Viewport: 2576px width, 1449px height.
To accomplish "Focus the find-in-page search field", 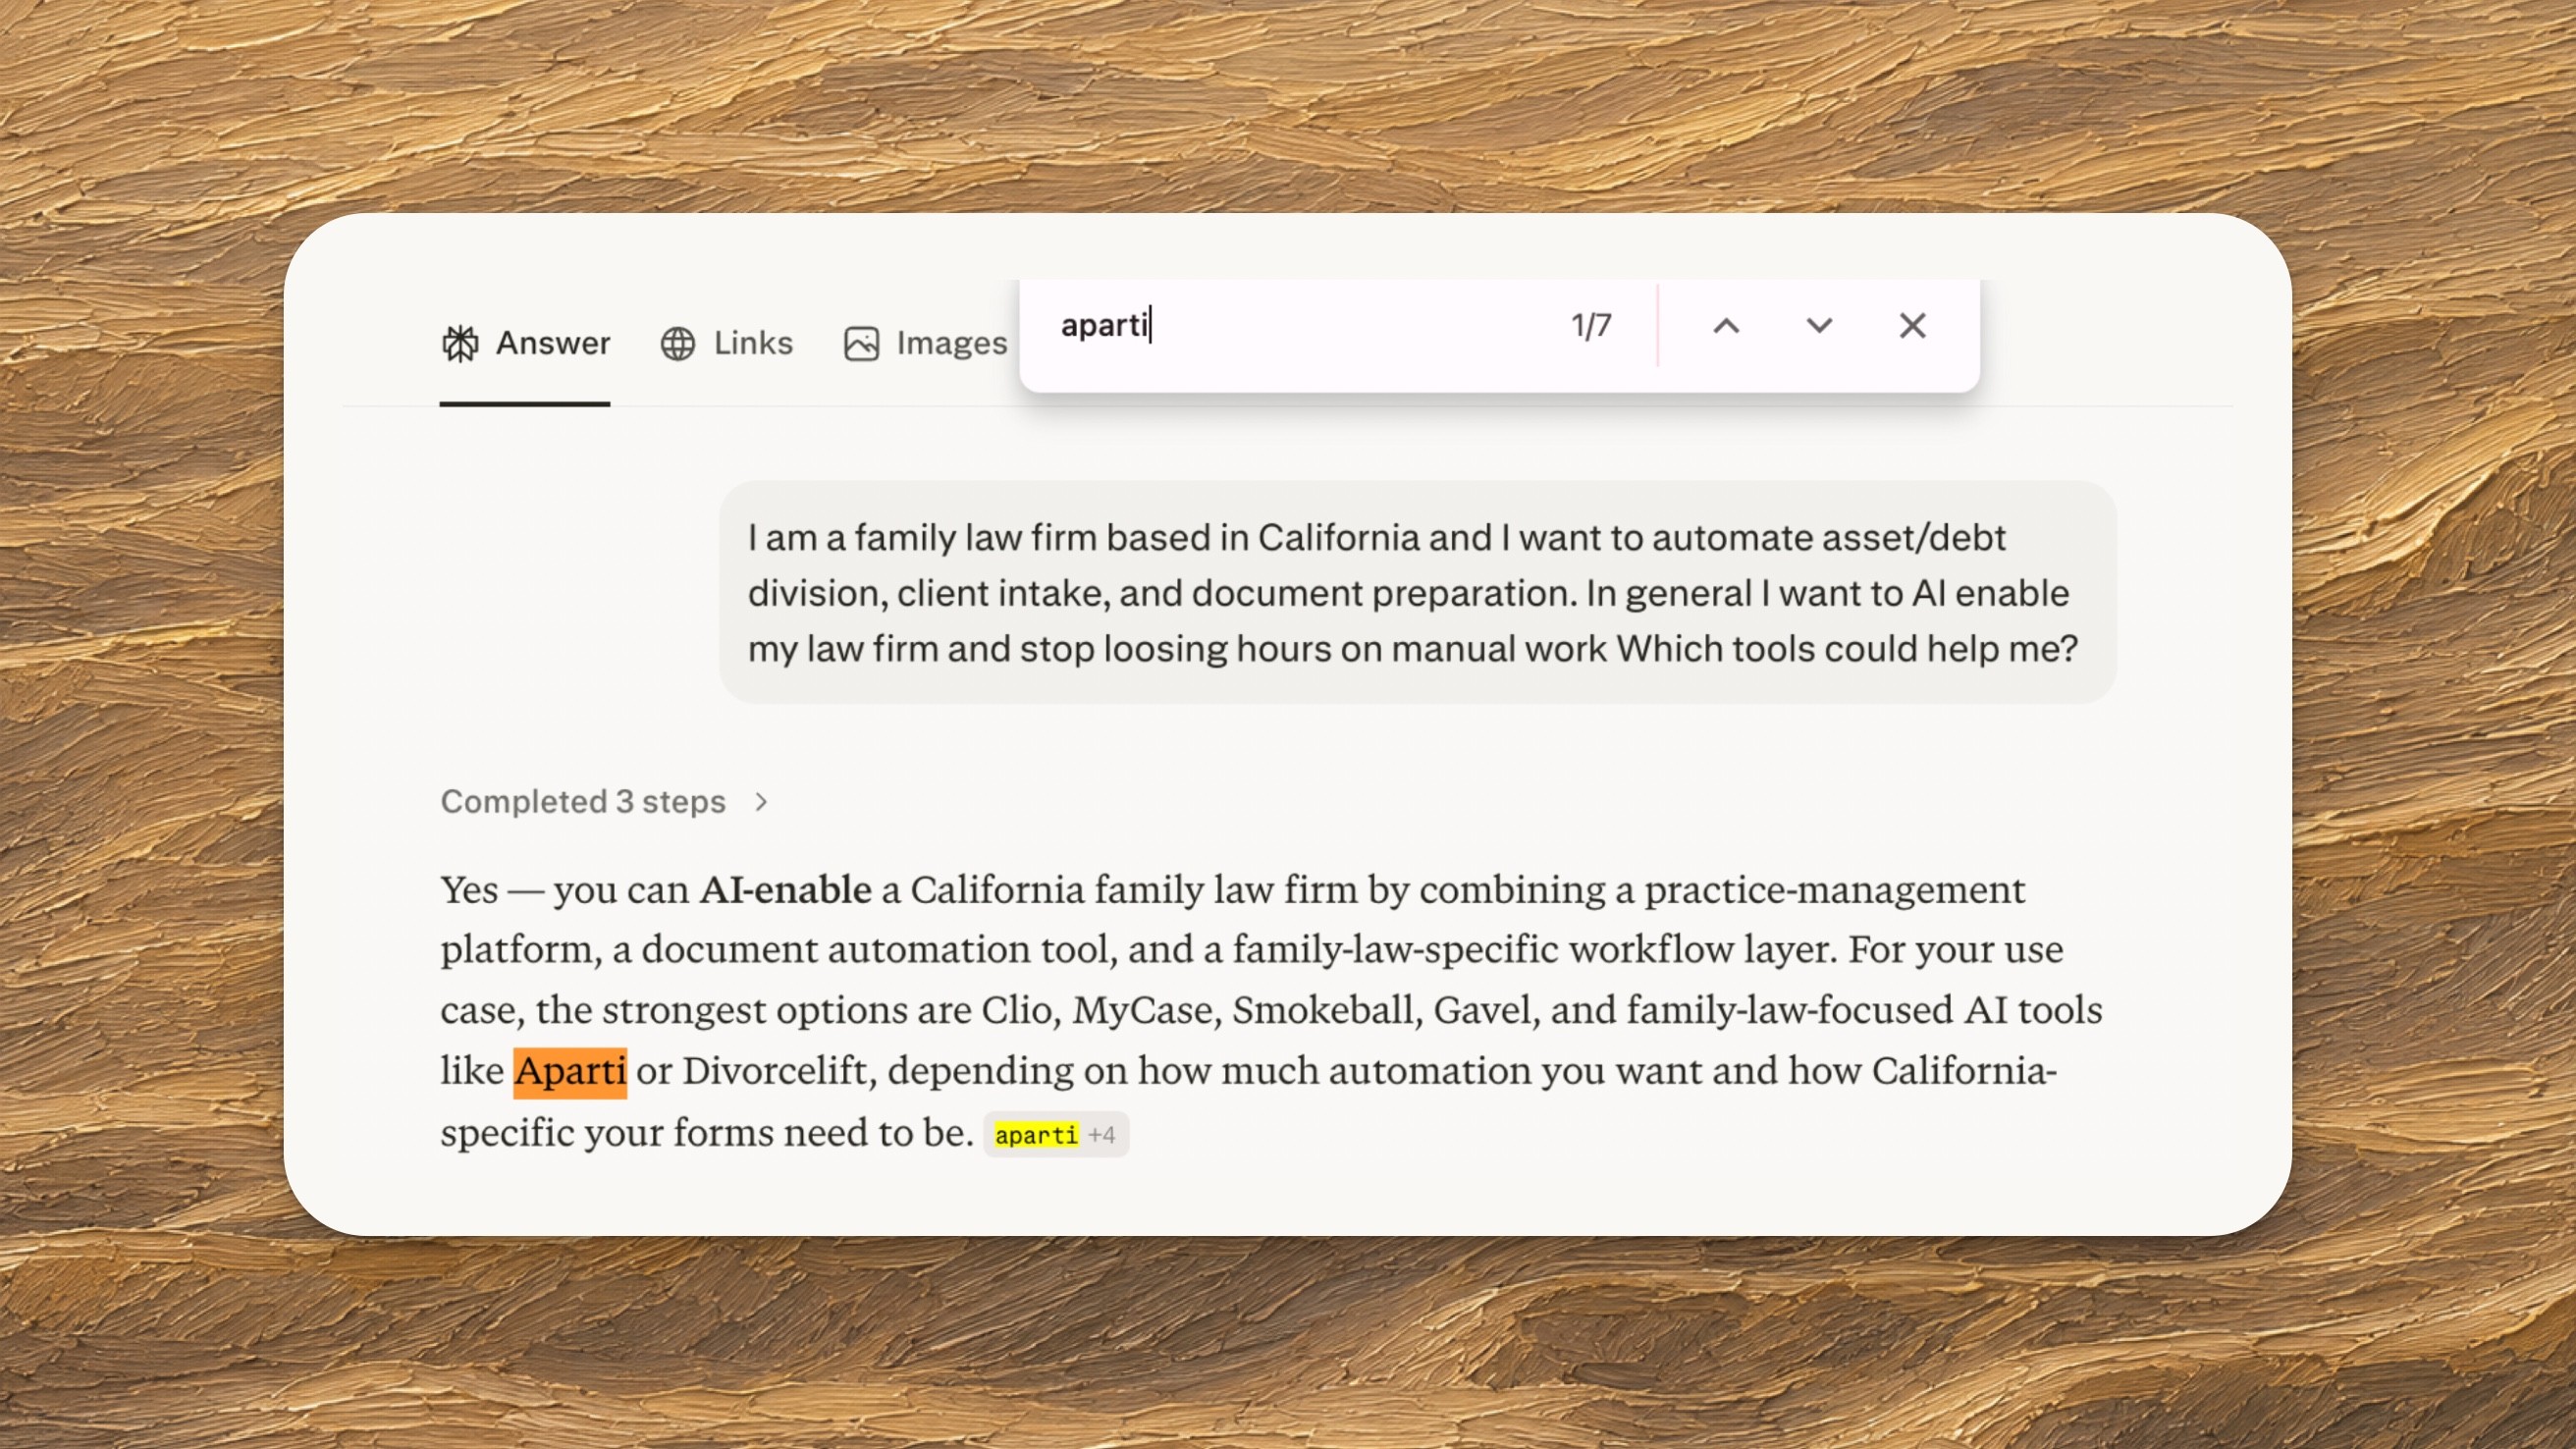I will [x=1300, y=325].
